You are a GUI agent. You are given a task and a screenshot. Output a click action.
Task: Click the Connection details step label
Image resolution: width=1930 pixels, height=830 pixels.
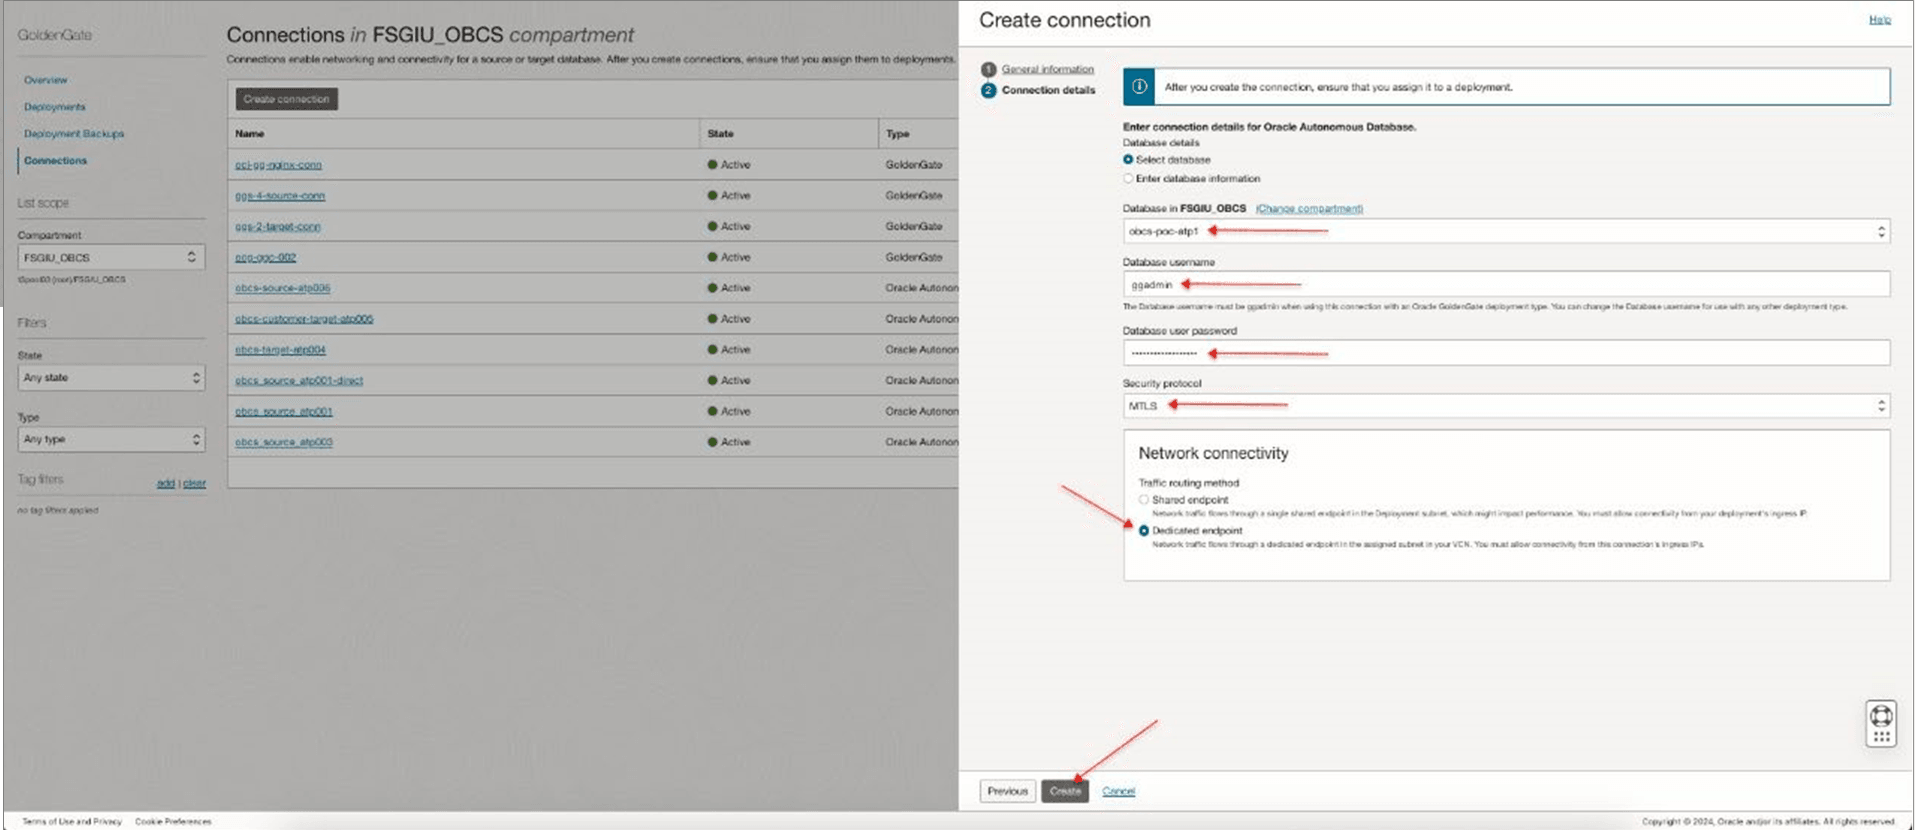coord(1049,90)
